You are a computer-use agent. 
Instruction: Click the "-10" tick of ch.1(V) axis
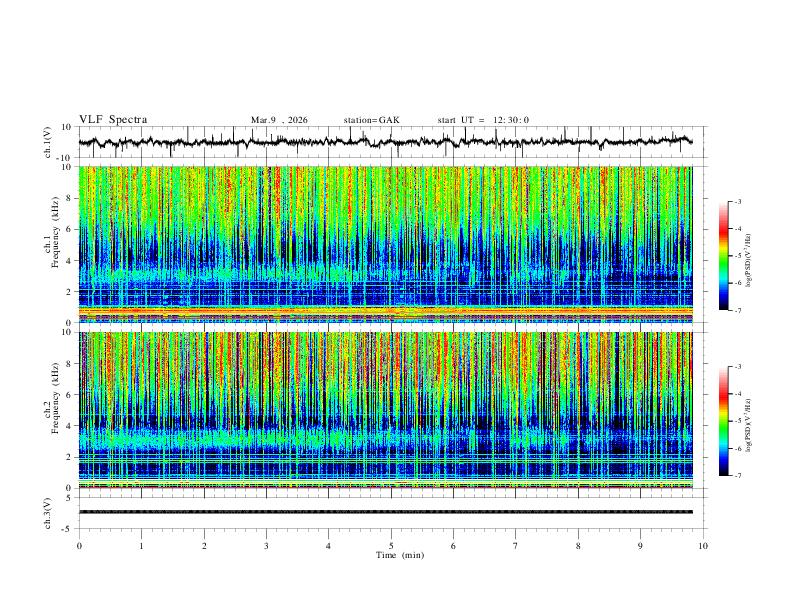click(x=64, y=158)
